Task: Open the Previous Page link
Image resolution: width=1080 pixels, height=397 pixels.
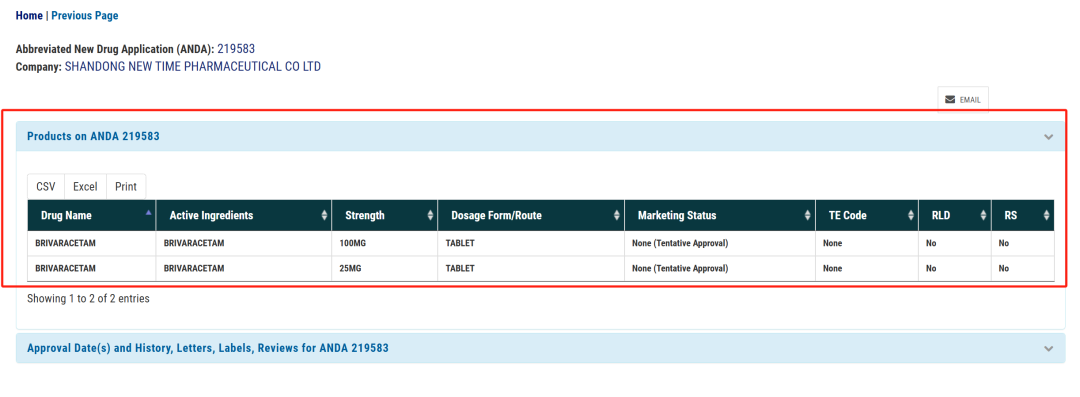Action: 85,15
